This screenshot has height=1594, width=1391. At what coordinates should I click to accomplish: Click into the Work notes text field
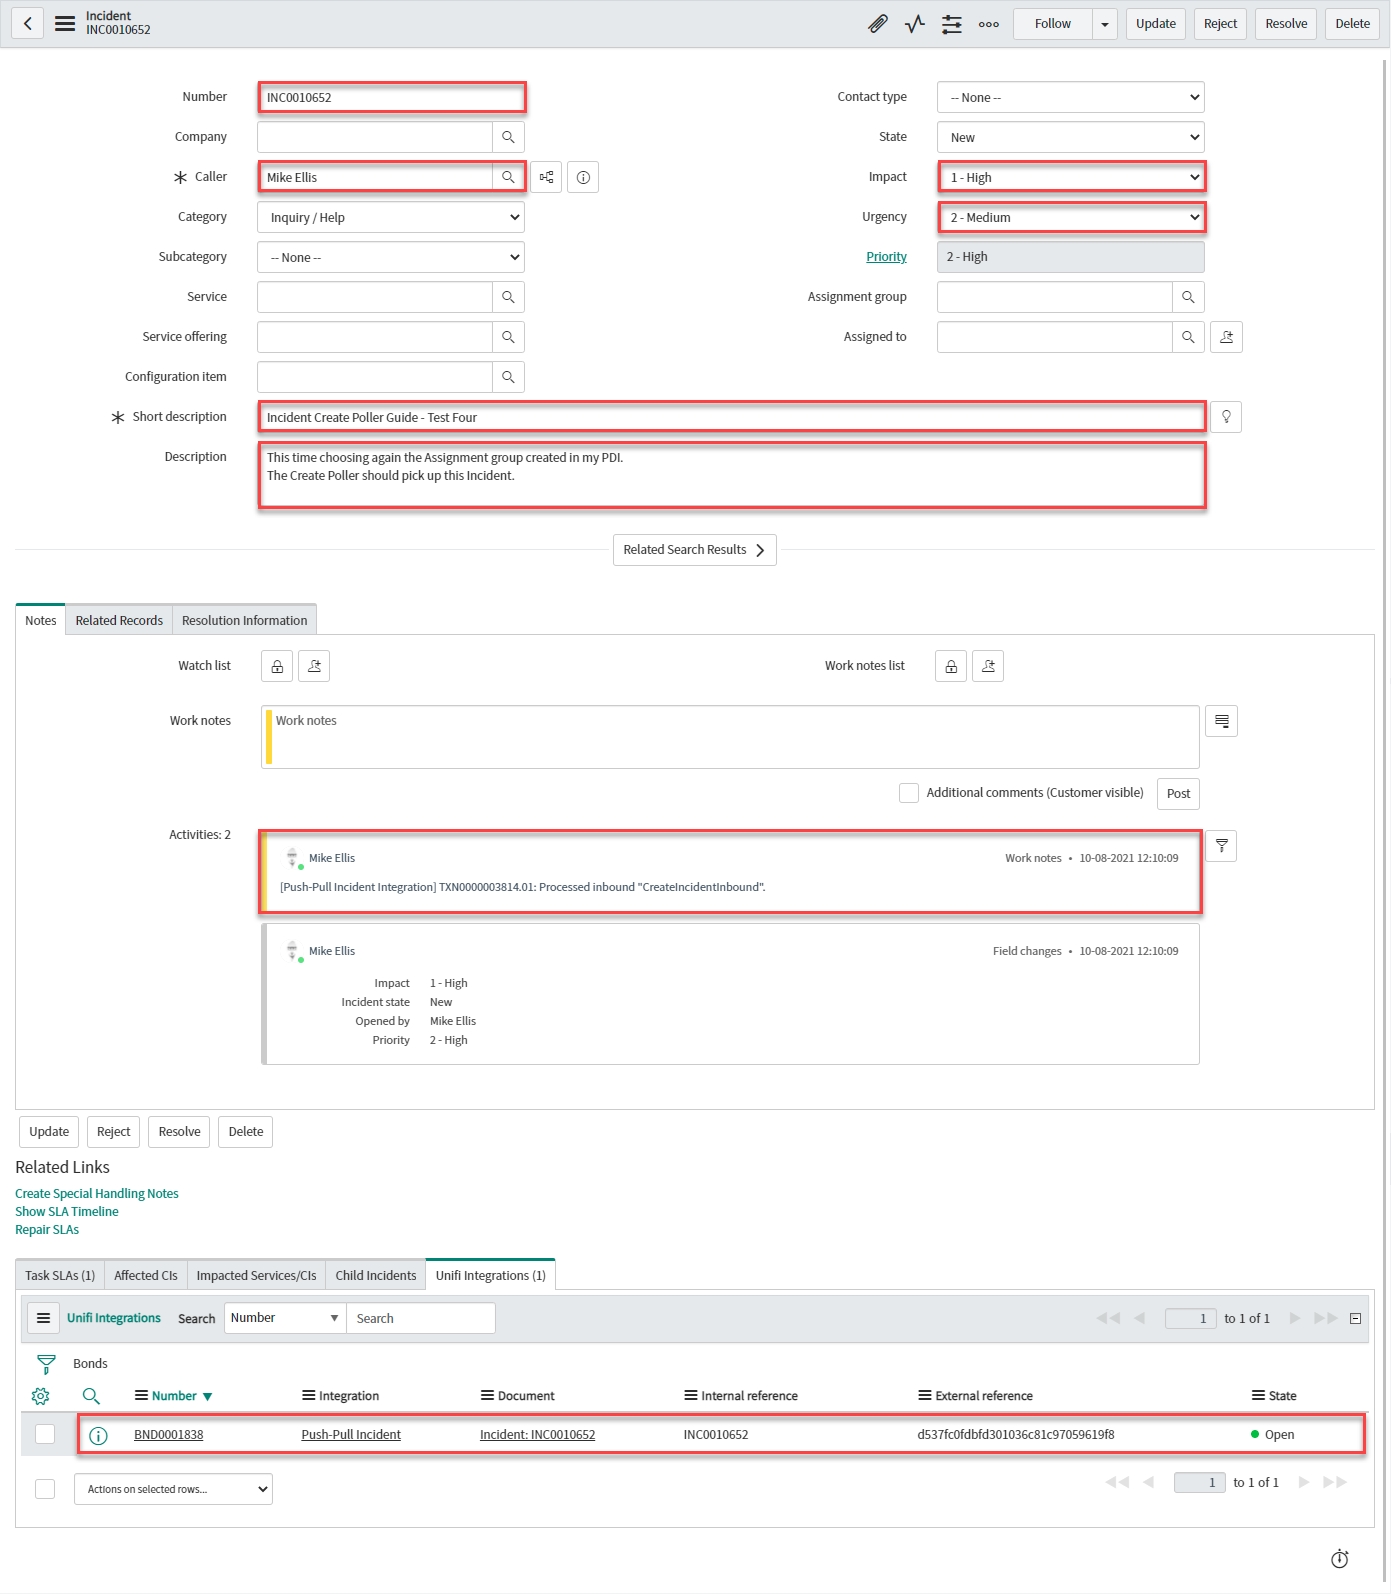coord(730,737)
